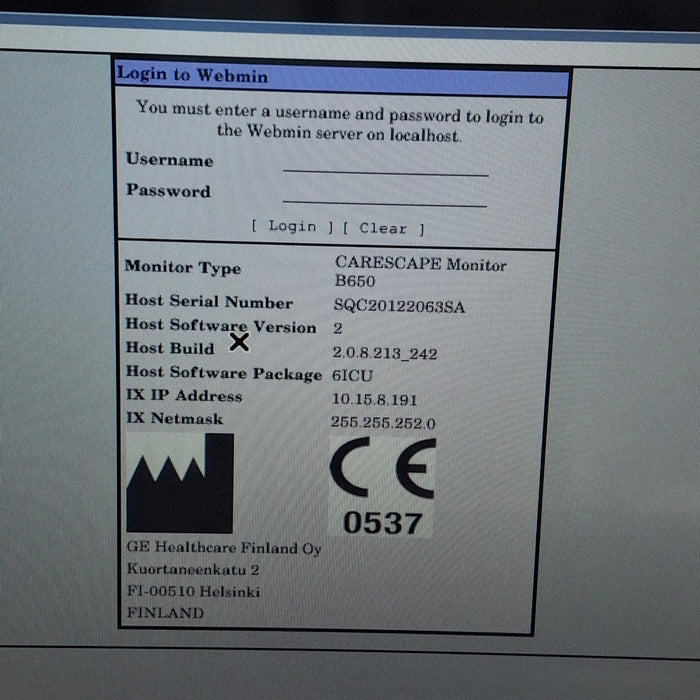This screenshot has height=700, width=700.
Task: Click the 'GE Healthcare Finland Oy' text
Action: tap(224, 548)
